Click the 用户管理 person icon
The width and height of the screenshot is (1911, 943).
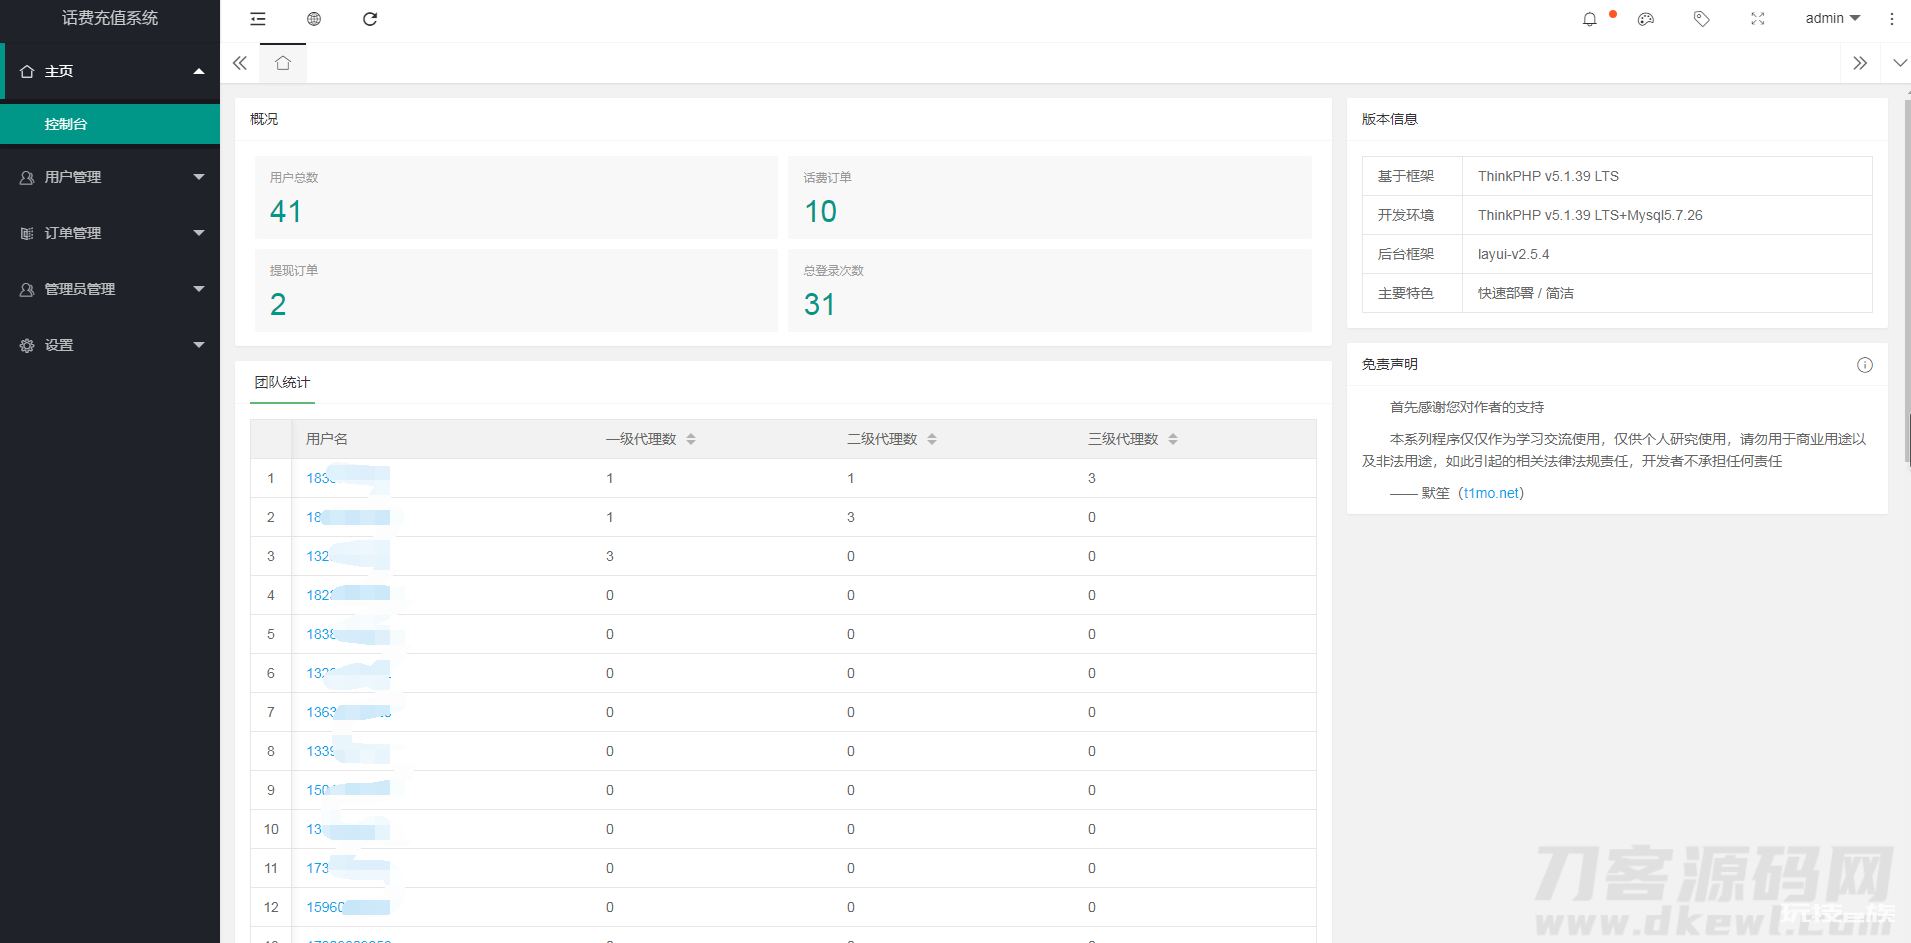click(x=27, y=177)
